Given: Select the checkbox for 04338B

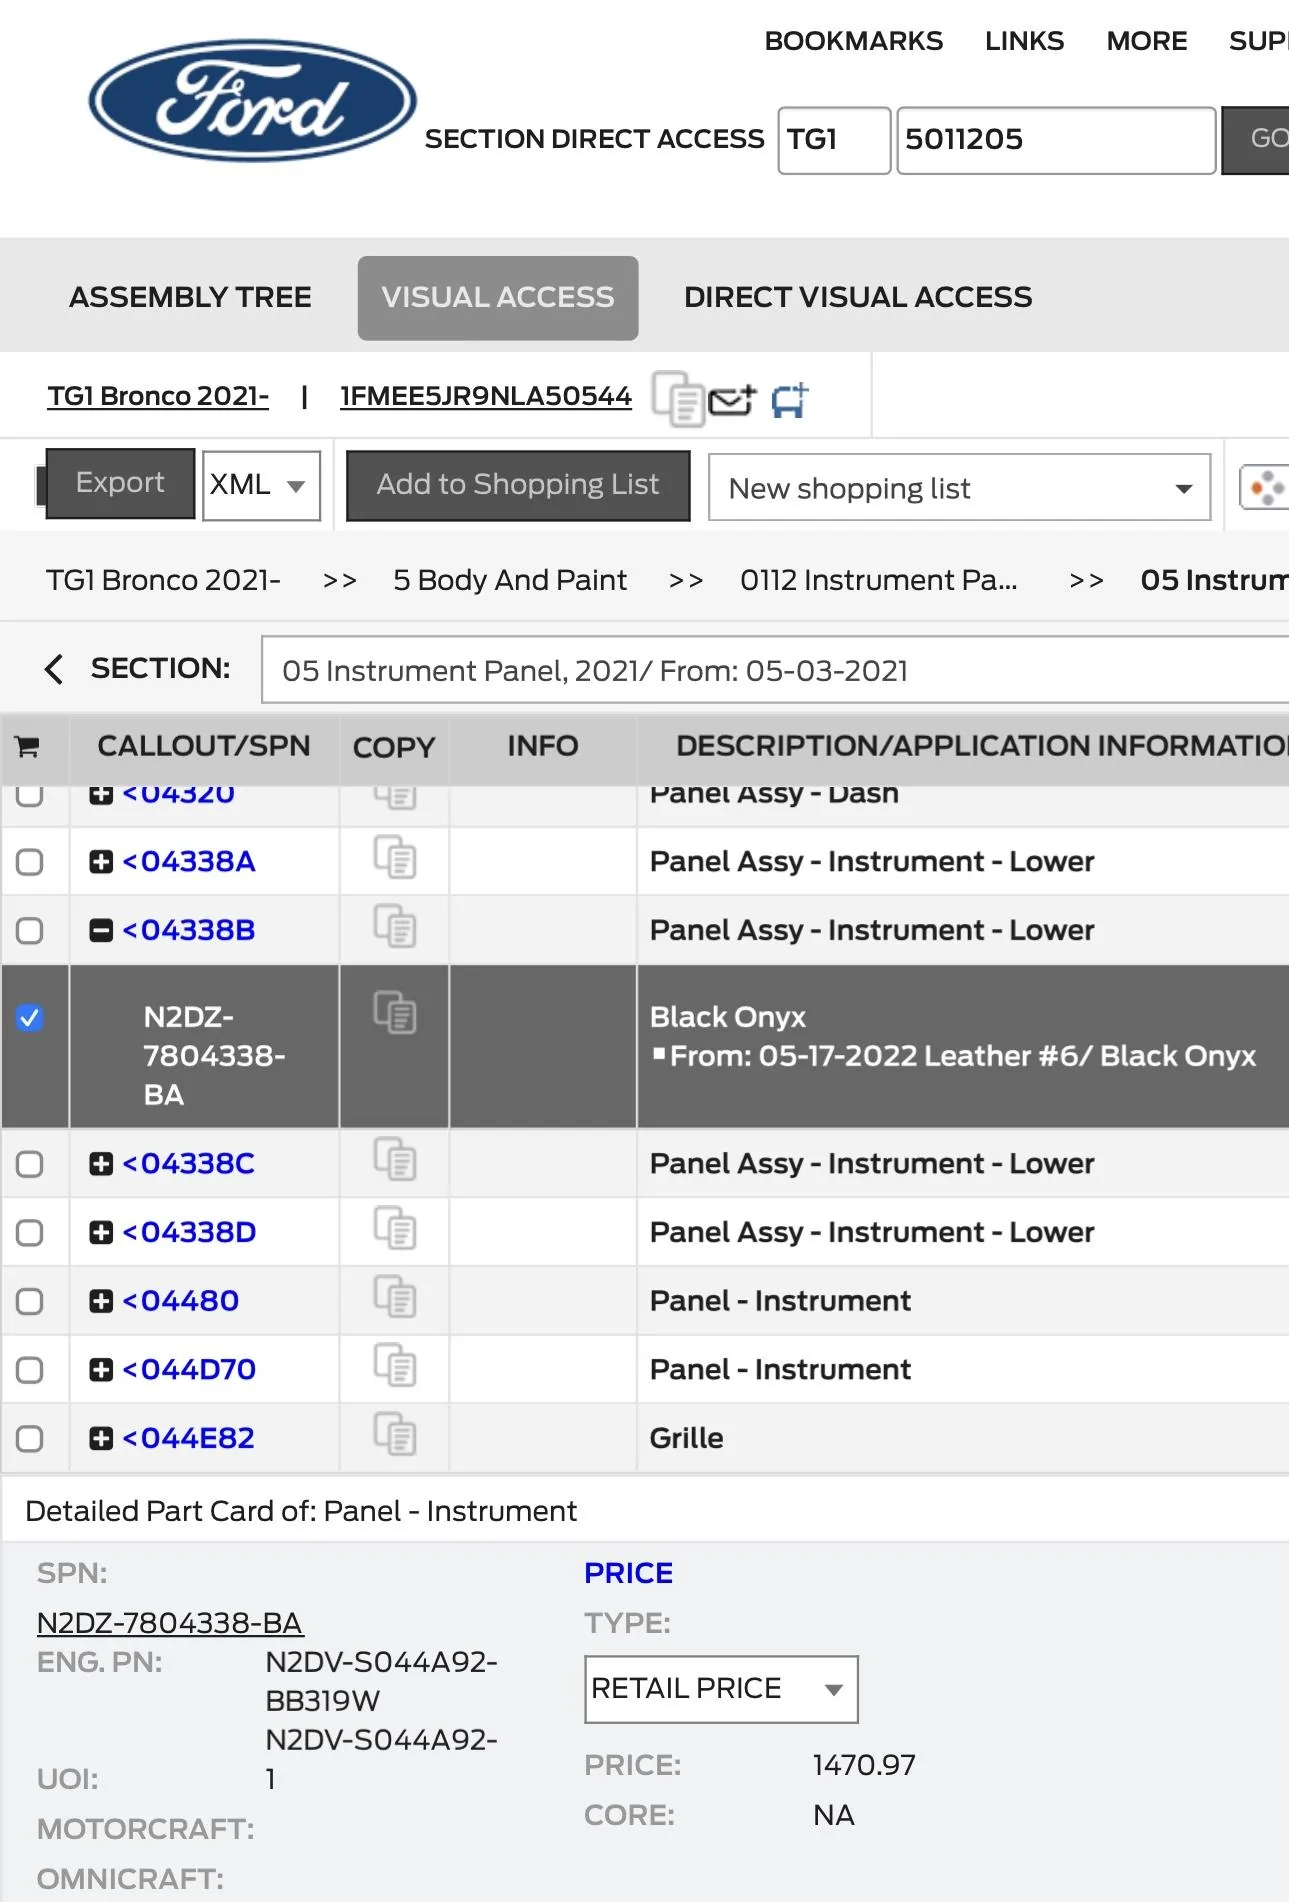Looking at the screenshot, I should (x=30, y=931).
